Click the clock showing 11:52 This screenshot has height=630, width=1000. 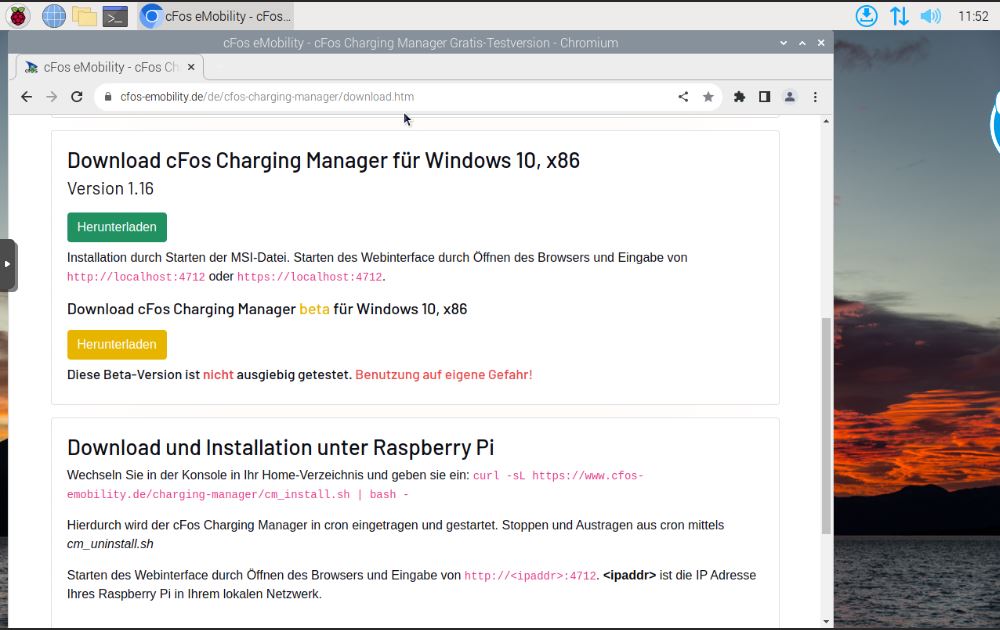(x=973, y=16)
